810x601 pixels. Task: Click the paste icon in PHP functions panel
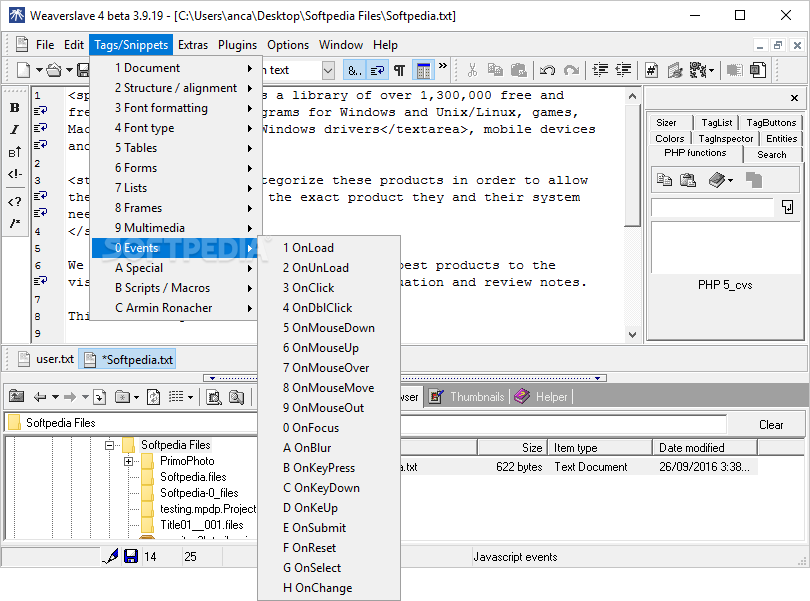click(x=688, y=180)
